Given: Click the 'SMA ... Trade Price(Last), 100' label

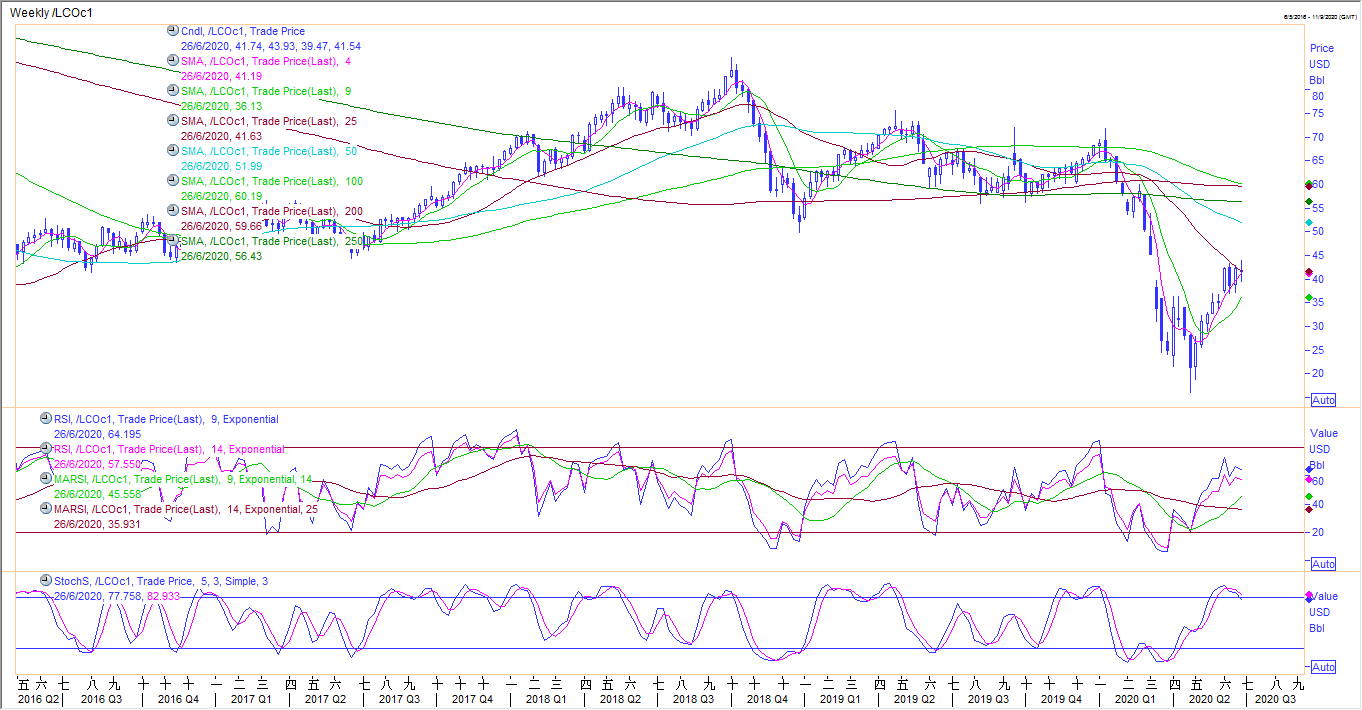Looking at the screenshot, I should click(271, 182).
